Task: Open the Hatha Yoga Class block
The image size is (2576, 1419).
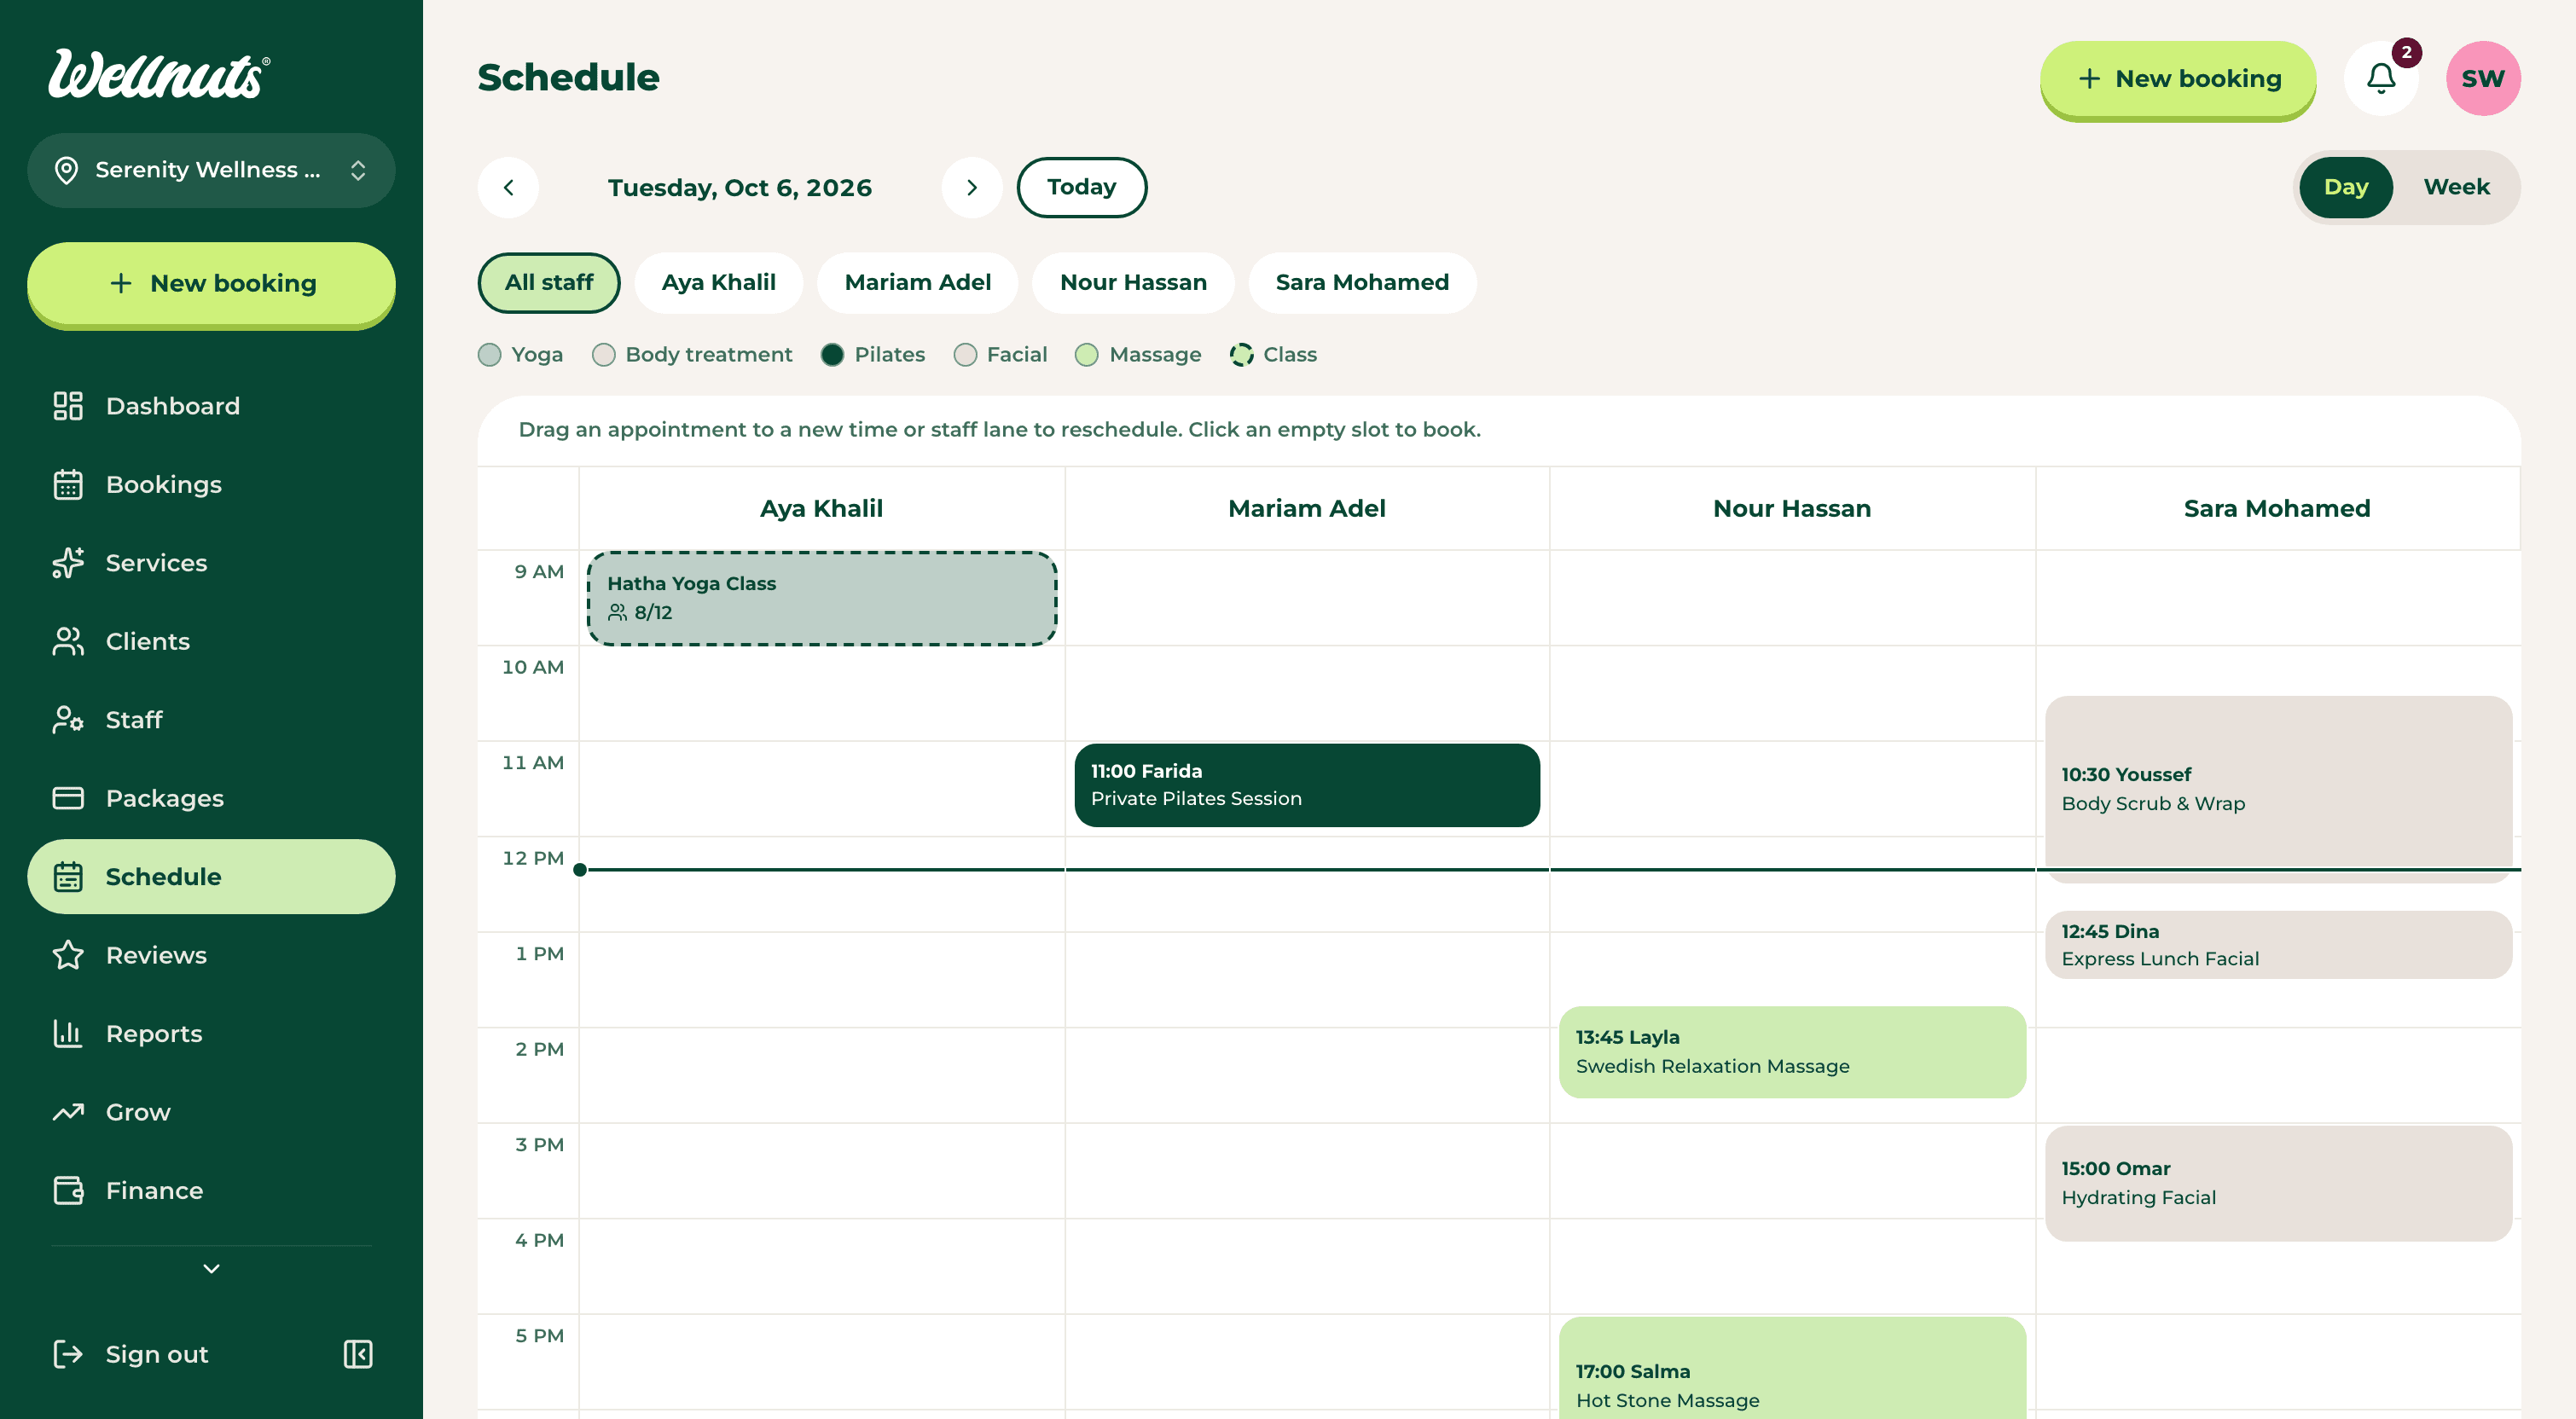Action: click(822, 598)
